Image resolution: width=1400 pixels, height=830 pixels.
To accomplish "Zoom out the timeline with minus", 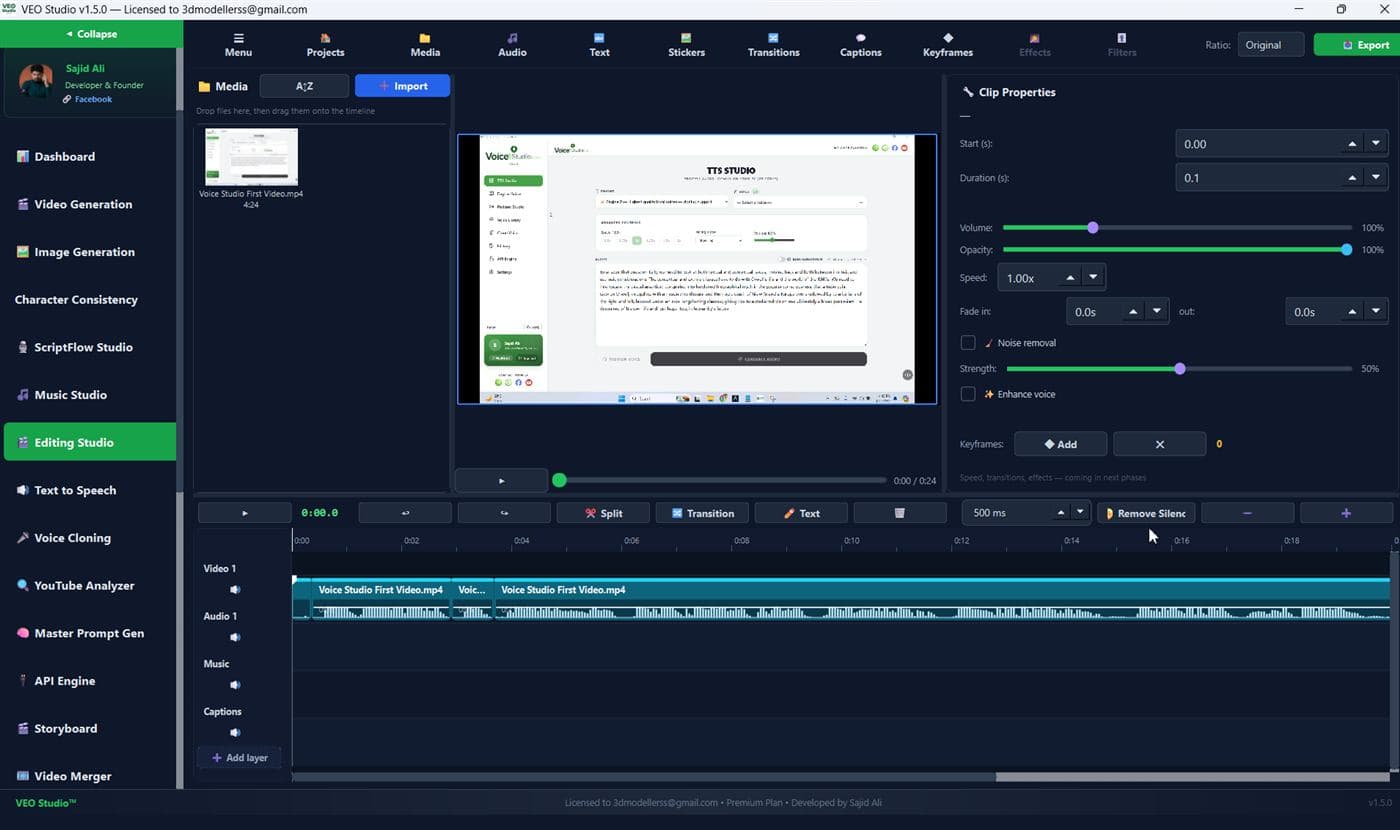I will pos(1247,513).
